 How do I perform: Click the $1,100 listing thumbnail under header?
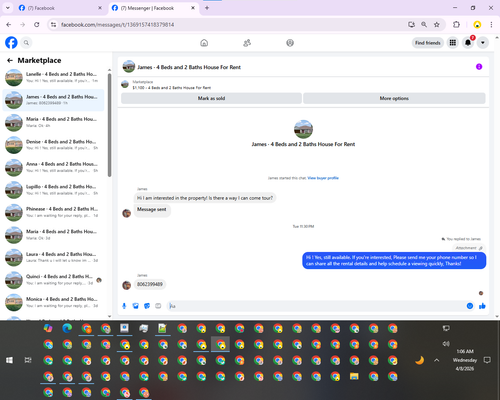125,84
